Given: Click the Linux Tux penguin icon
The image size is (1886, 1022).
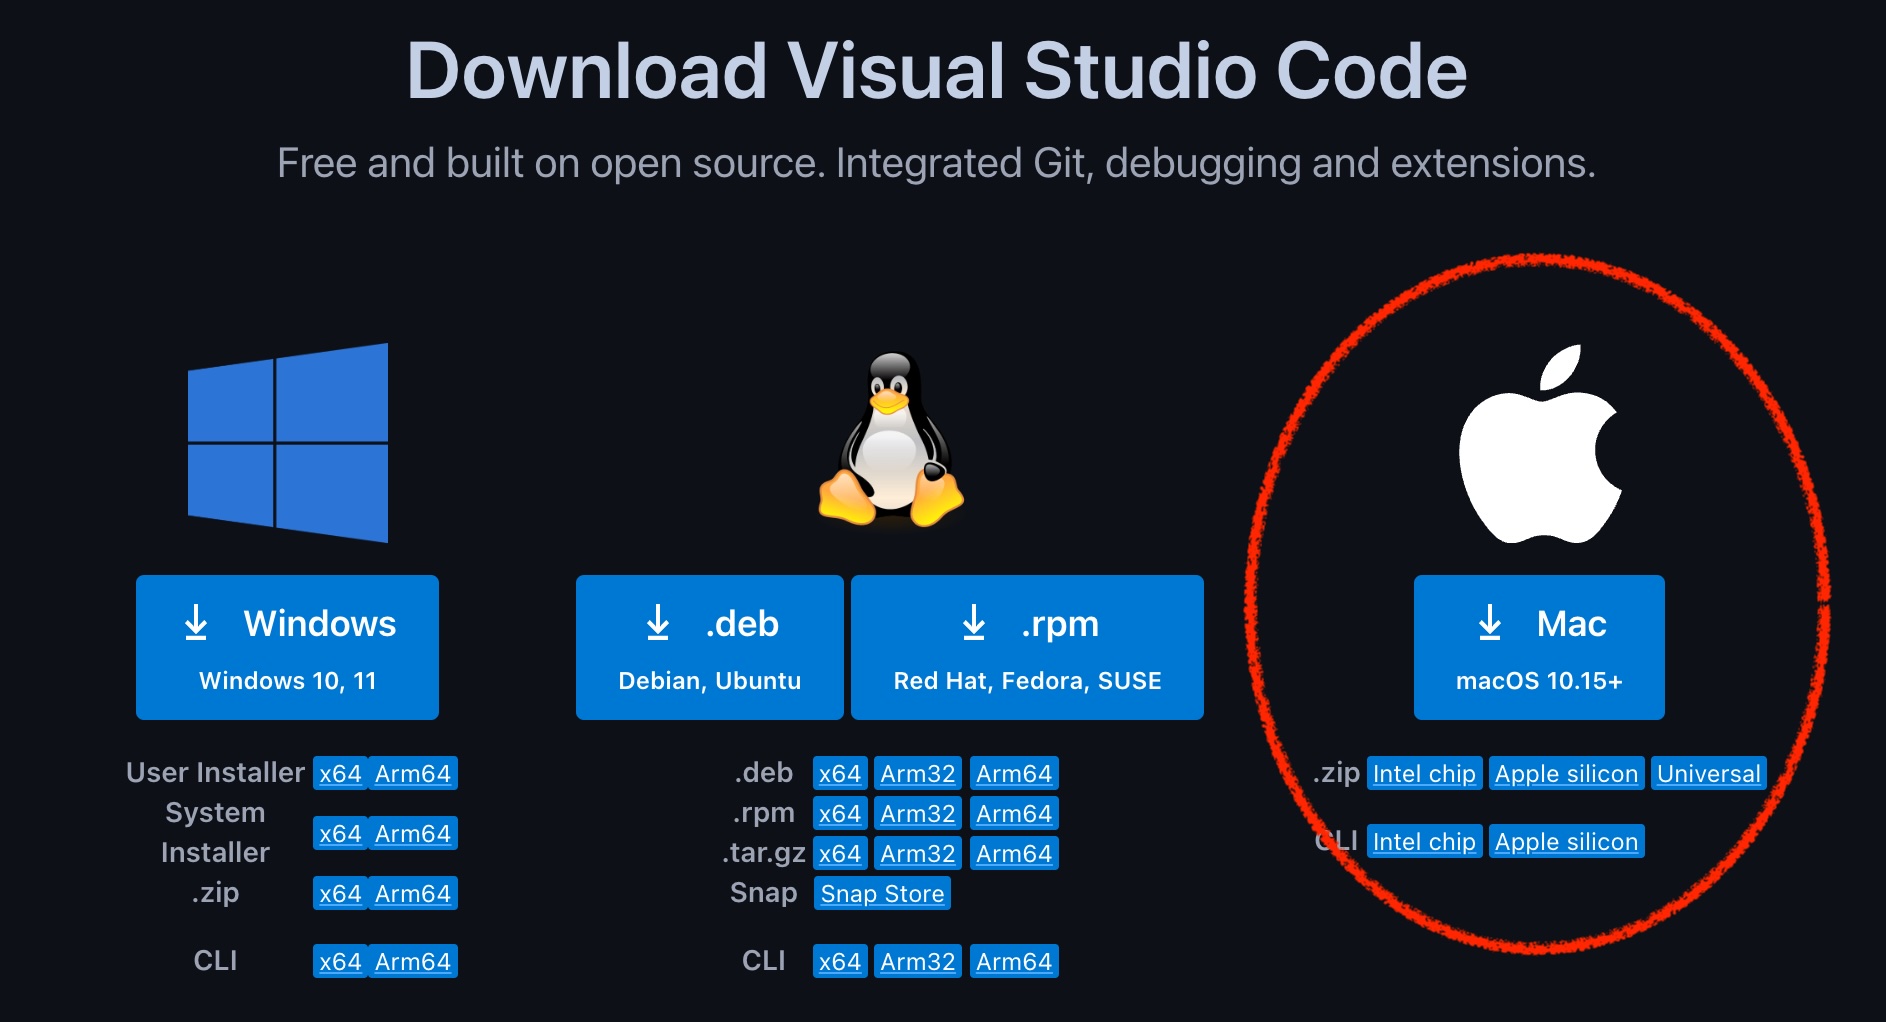Looking at the screenshot, I should pos(890,439).
